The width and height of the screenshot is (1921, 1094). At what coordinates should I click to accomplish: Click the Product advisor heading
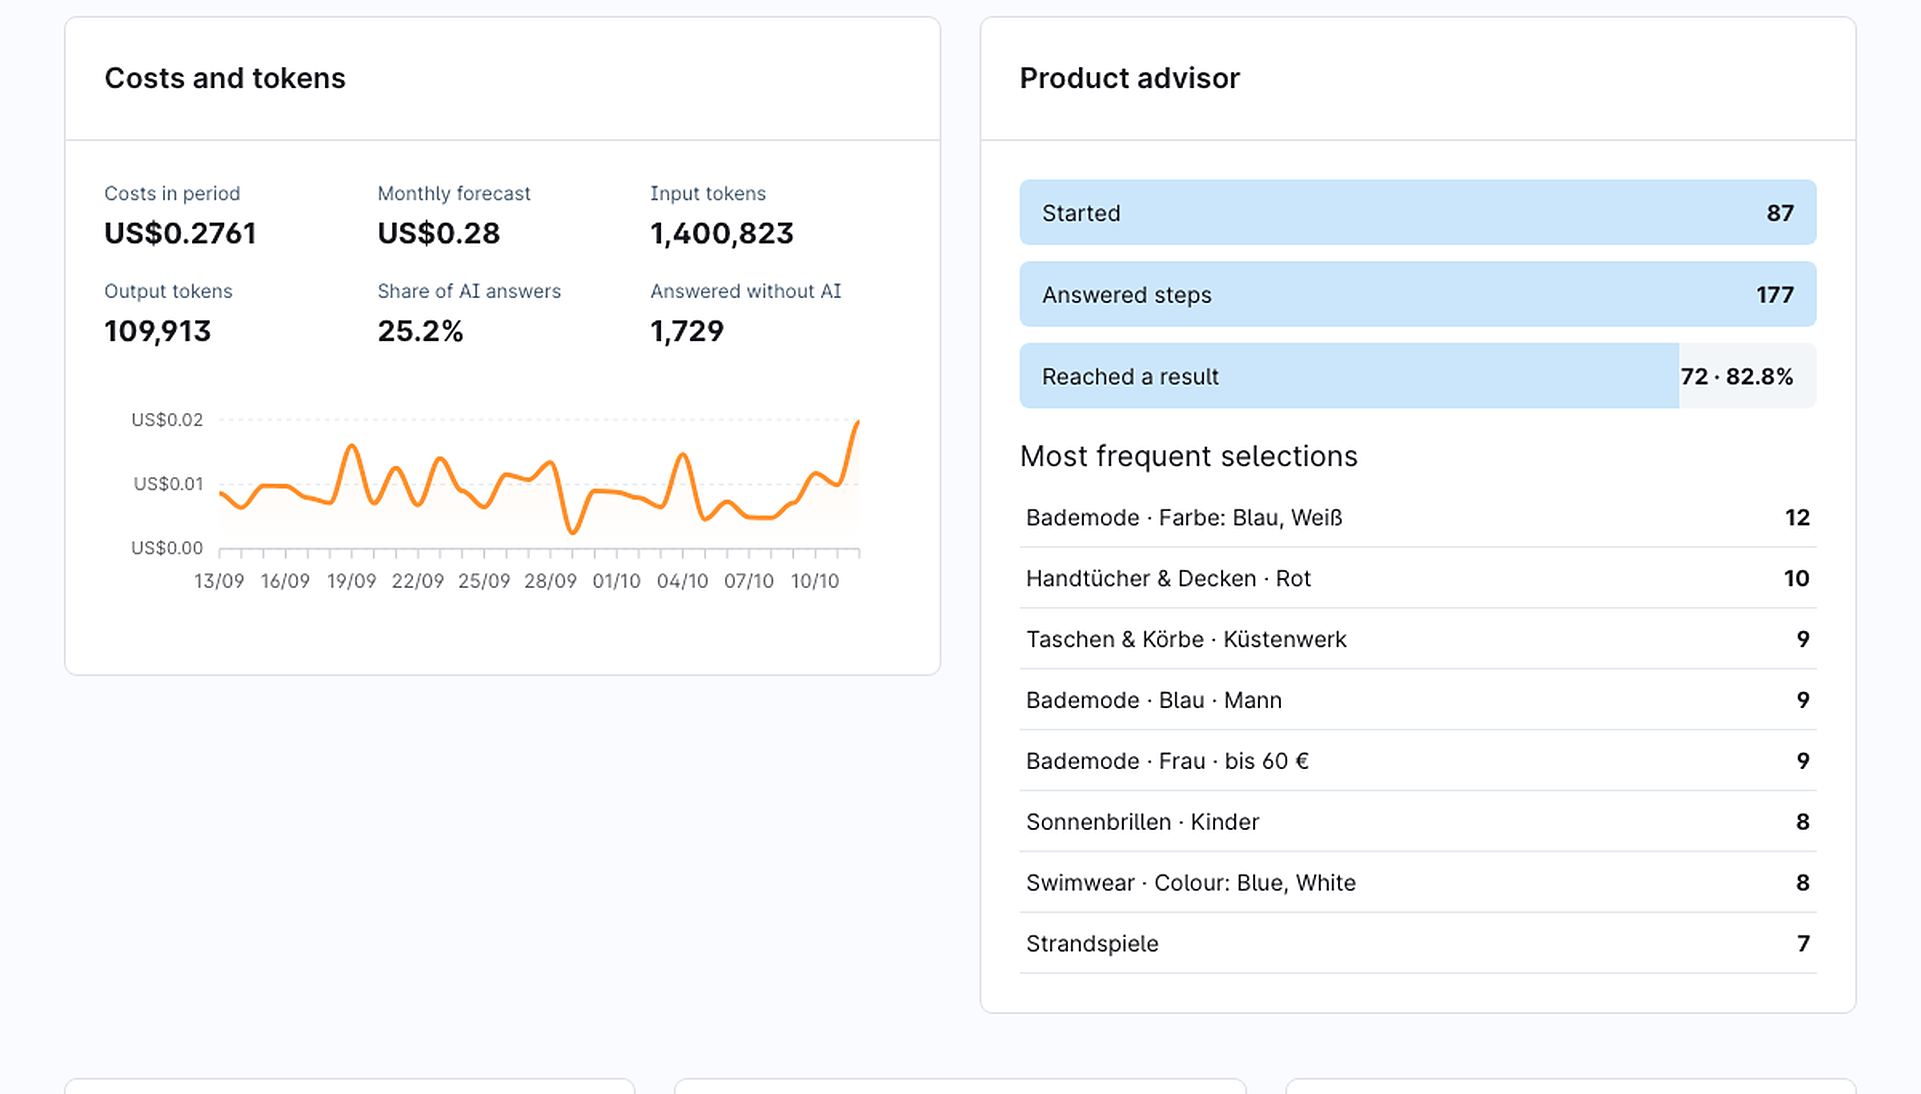pyautogui.click(x=1129, y=78)
